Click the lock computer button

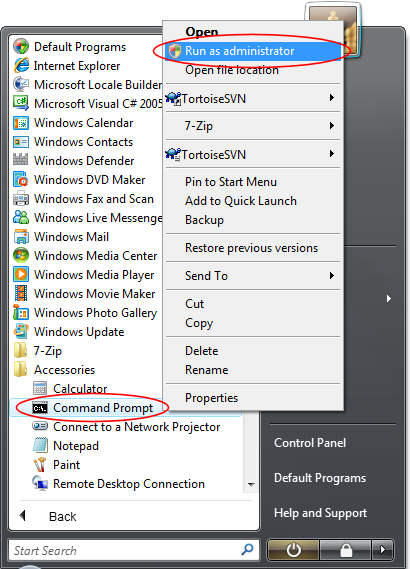(x=345, y=550)
